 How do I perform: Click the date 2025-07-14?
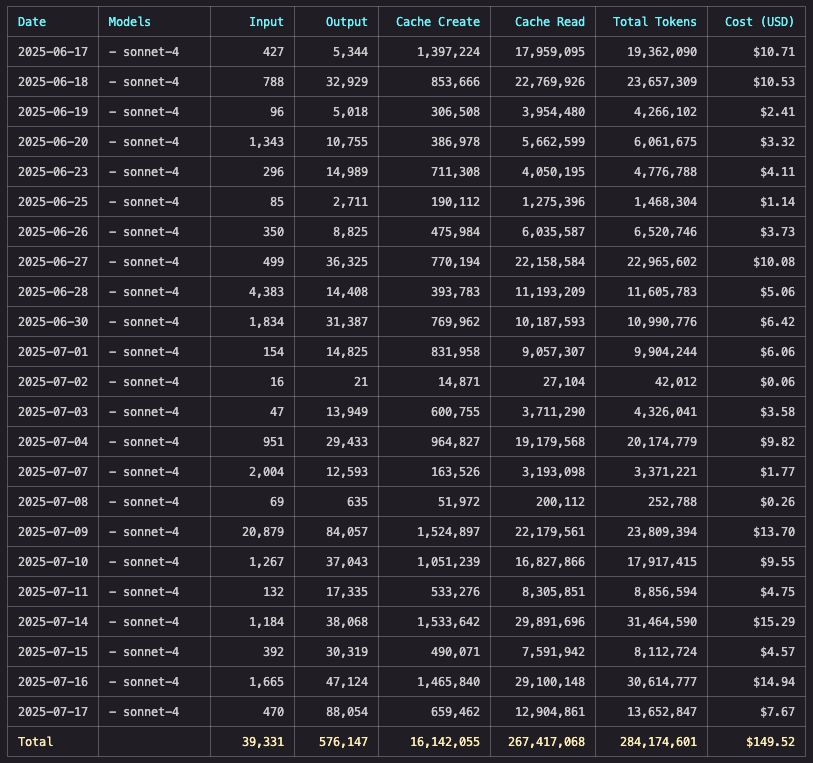coord(53,623)
